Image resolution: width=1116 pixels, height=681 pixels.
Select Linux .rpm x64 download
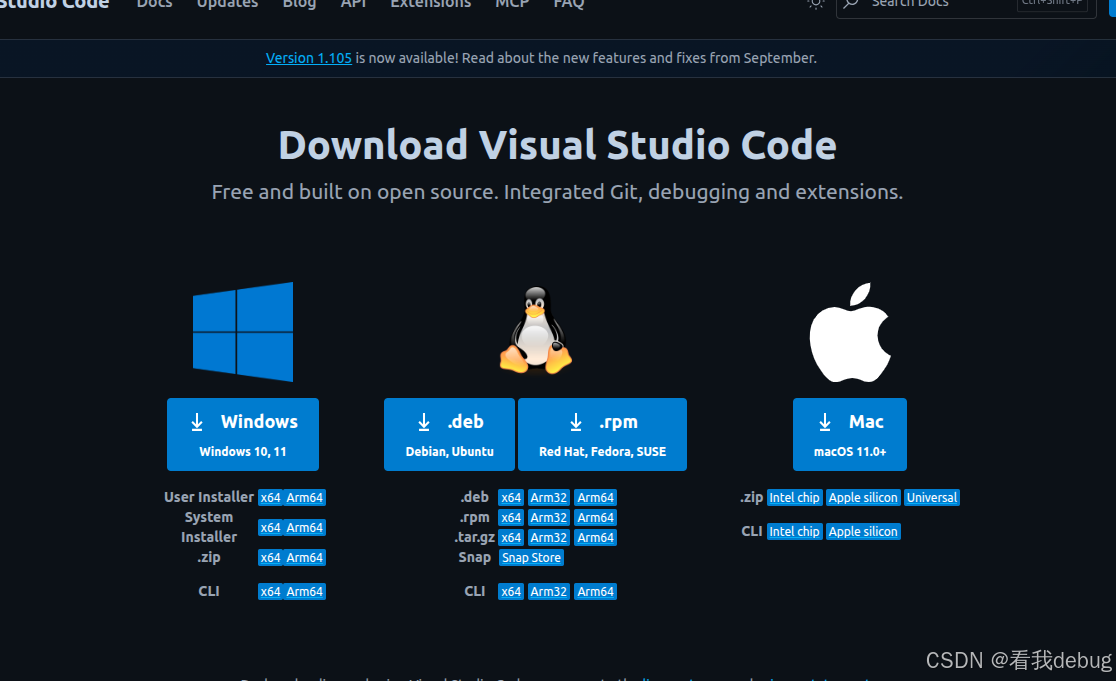pyautogui.click(x=511, y=517)
